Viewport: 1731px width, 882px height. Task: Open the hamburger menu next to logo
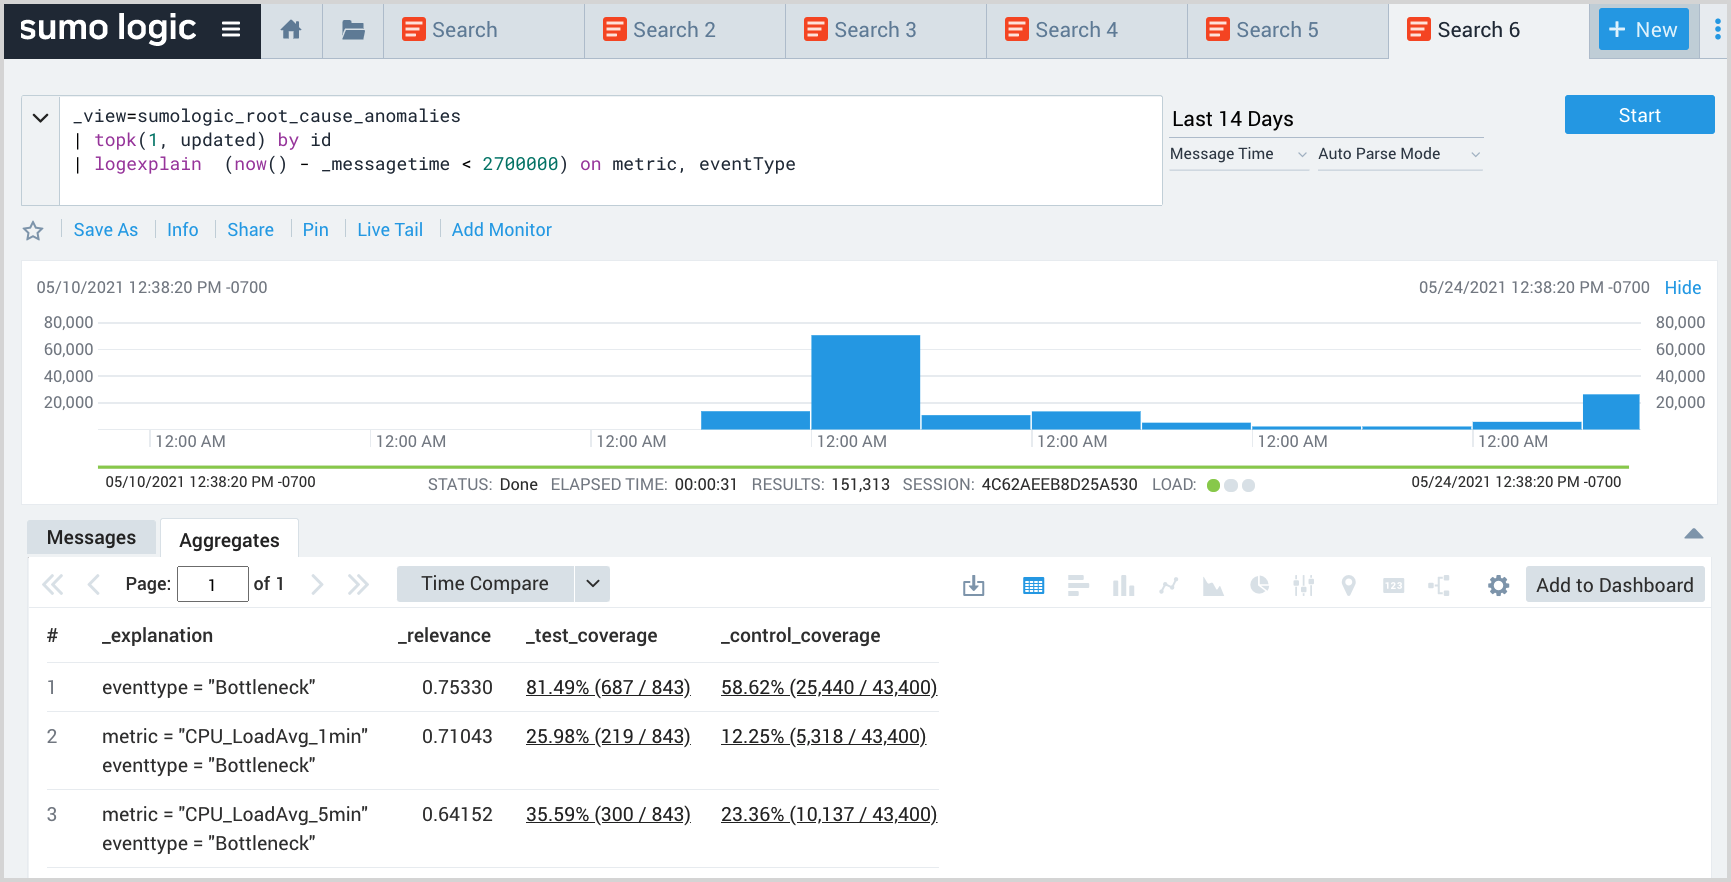pos(231,30)
